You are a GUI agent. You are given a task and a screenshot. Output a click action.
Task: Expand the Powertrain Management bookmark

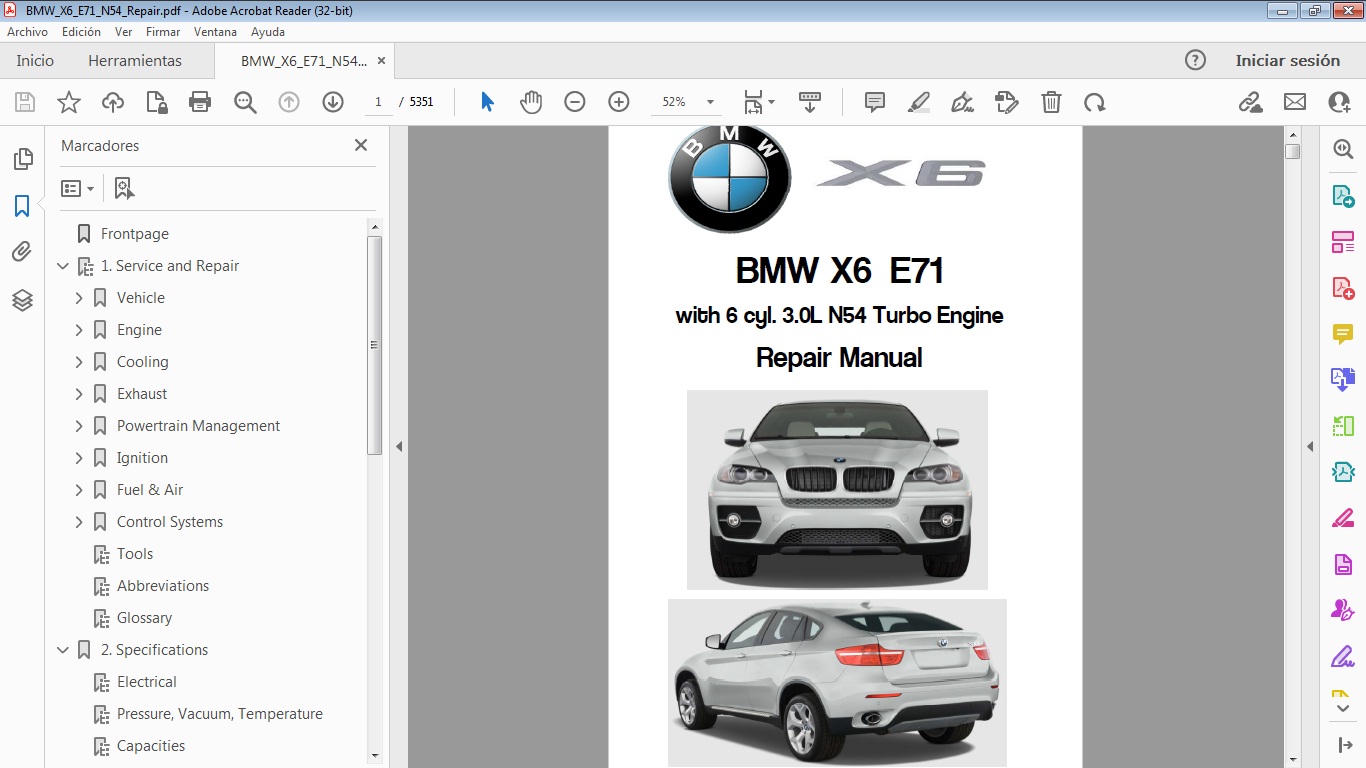coord(79,426)
